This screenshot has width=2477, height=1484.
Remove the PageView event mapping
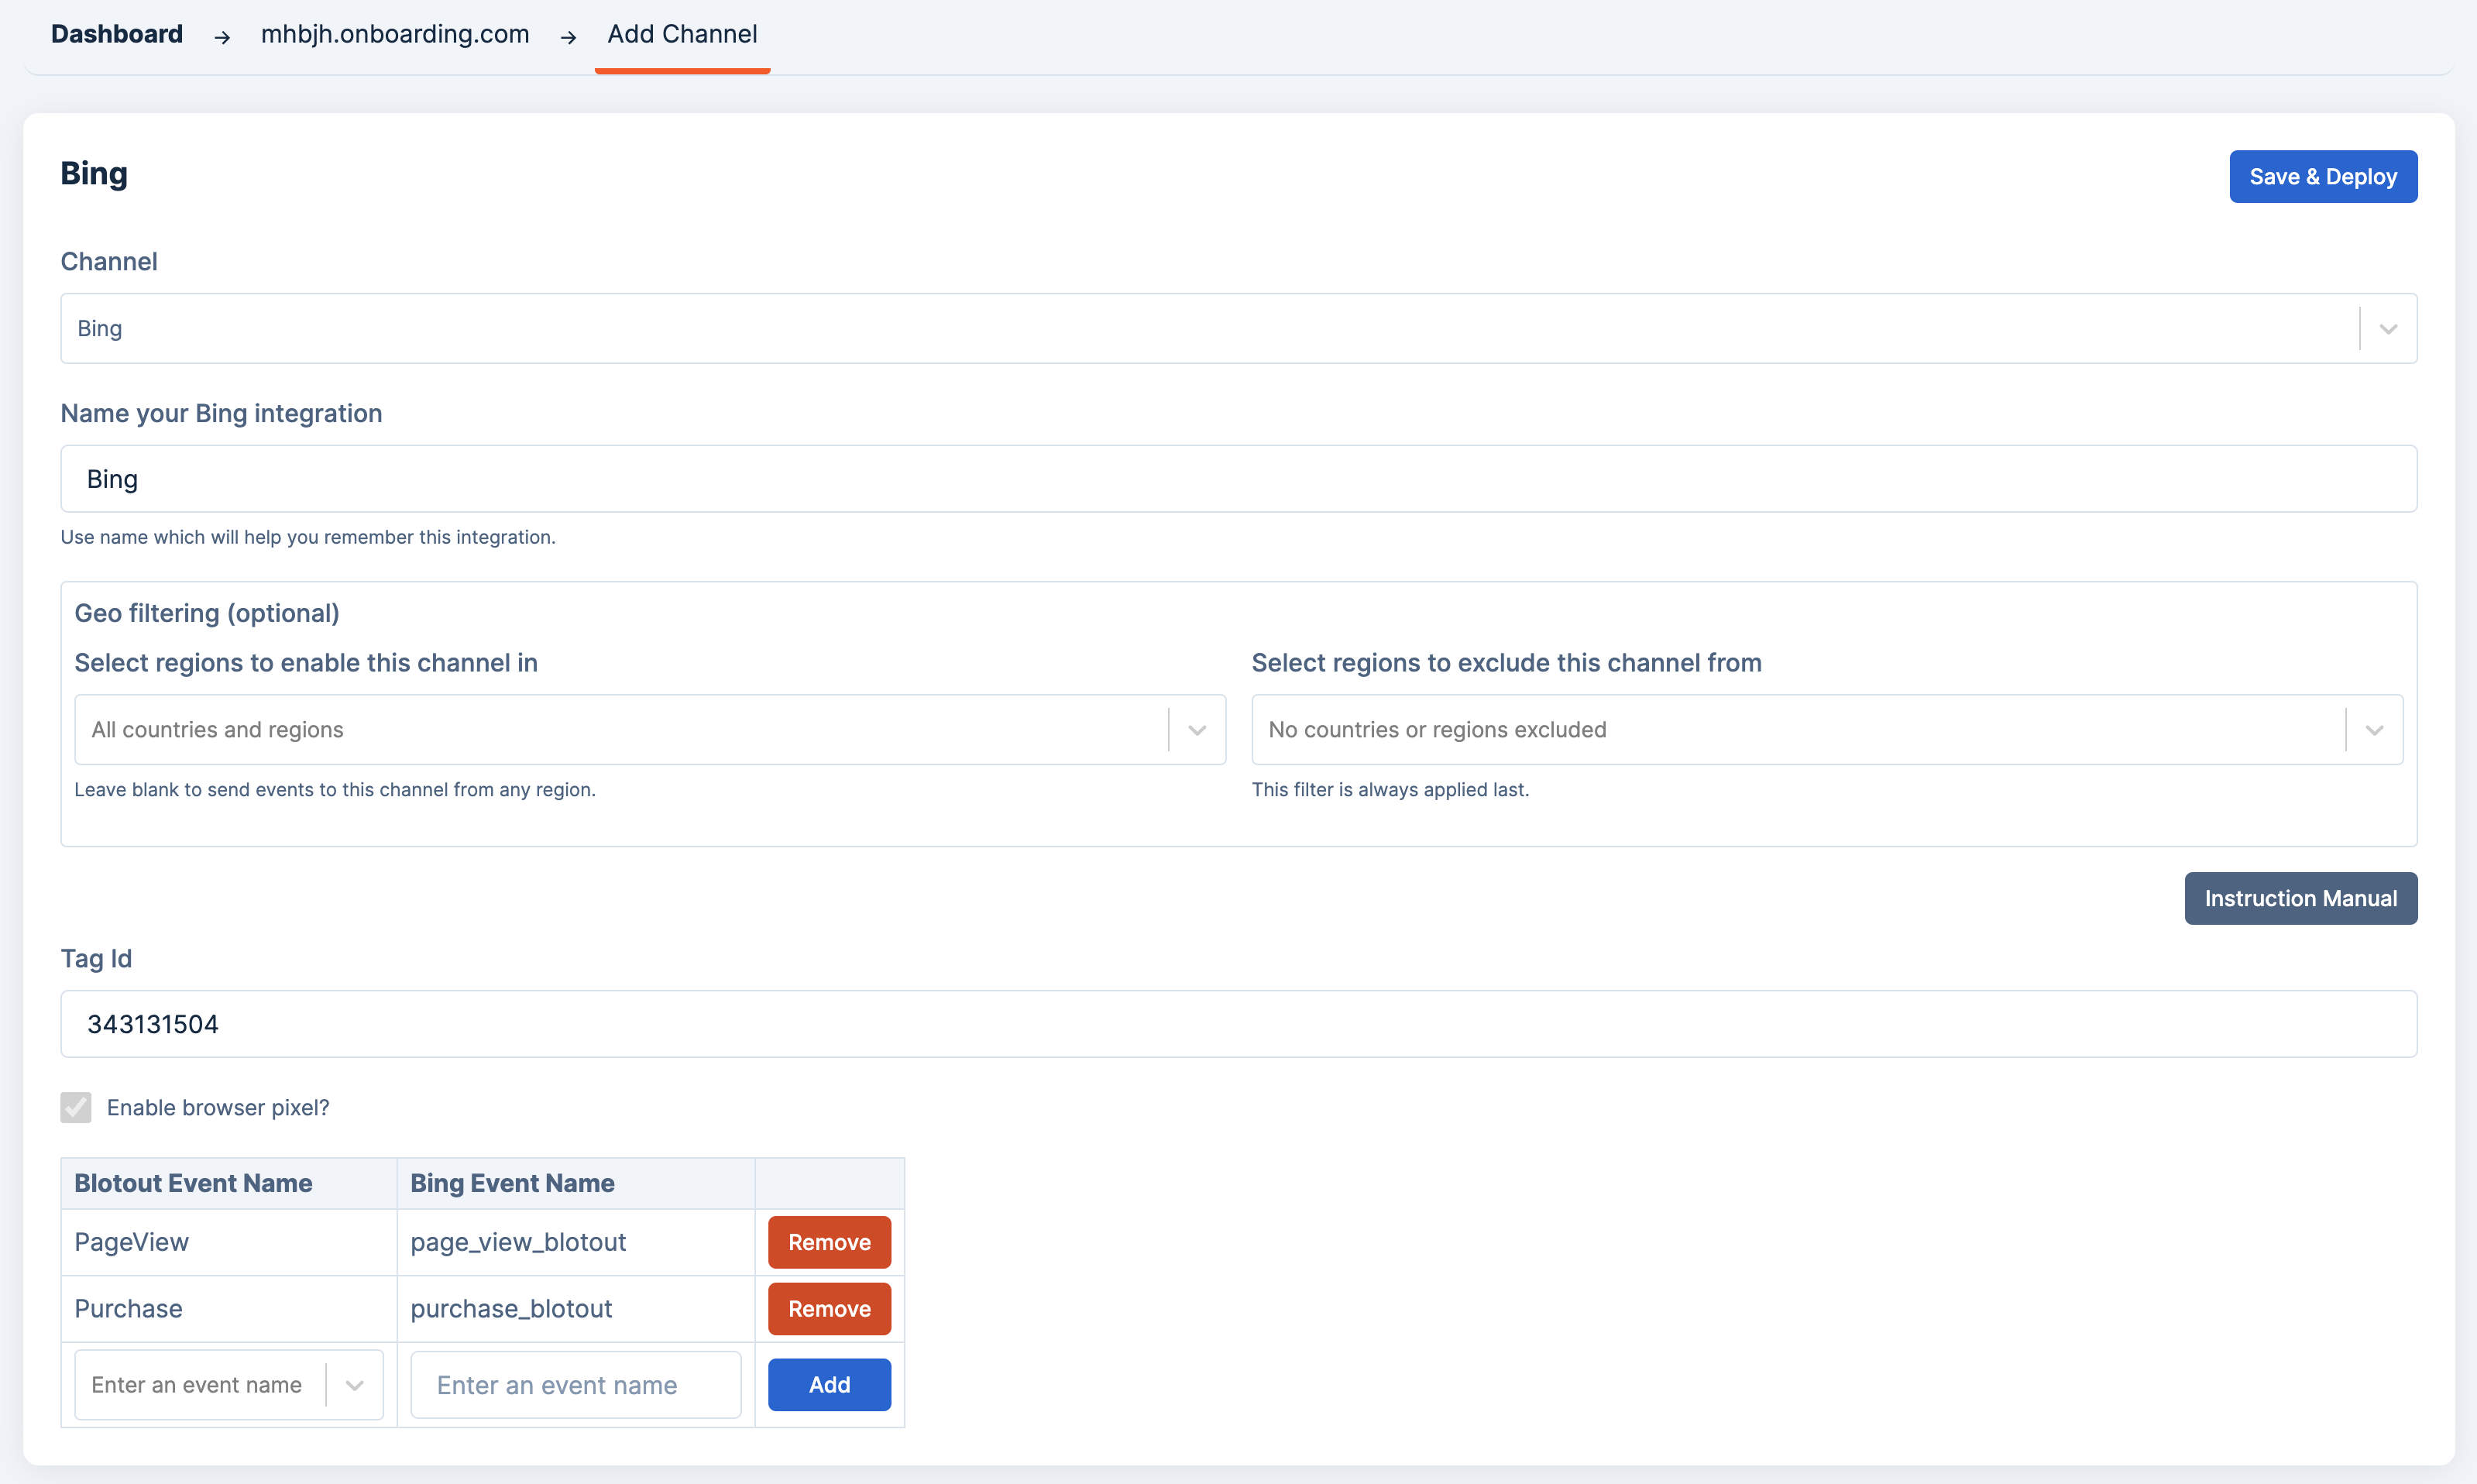(829, 1242)
